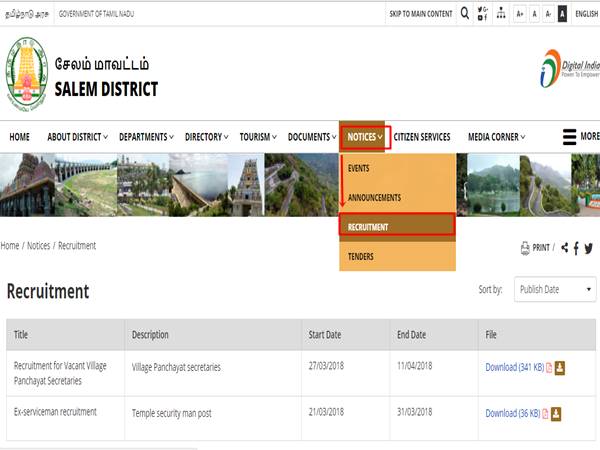The image size is (600, 450).
Task: Open the social media links icon
Action: pyautogui.click(x=483, y=14)
